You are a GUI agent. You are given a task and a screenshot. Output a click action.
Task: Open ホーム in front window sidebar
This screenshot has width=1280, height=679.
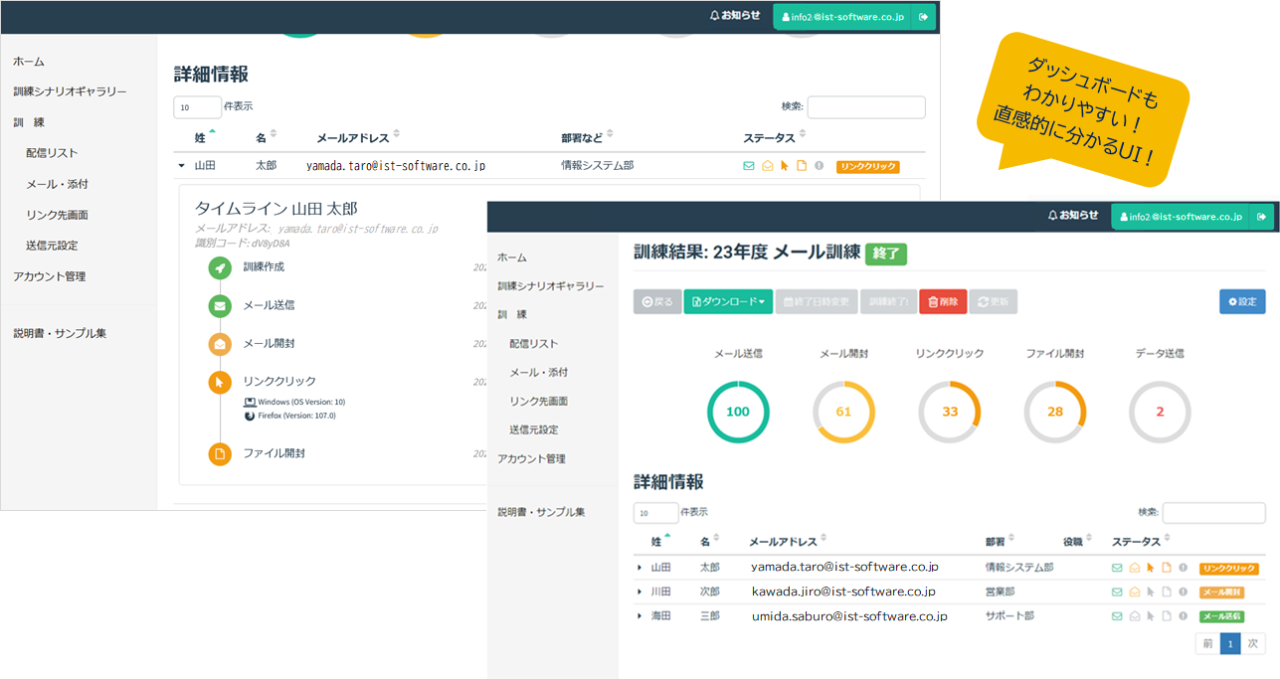tap(512, 257)
